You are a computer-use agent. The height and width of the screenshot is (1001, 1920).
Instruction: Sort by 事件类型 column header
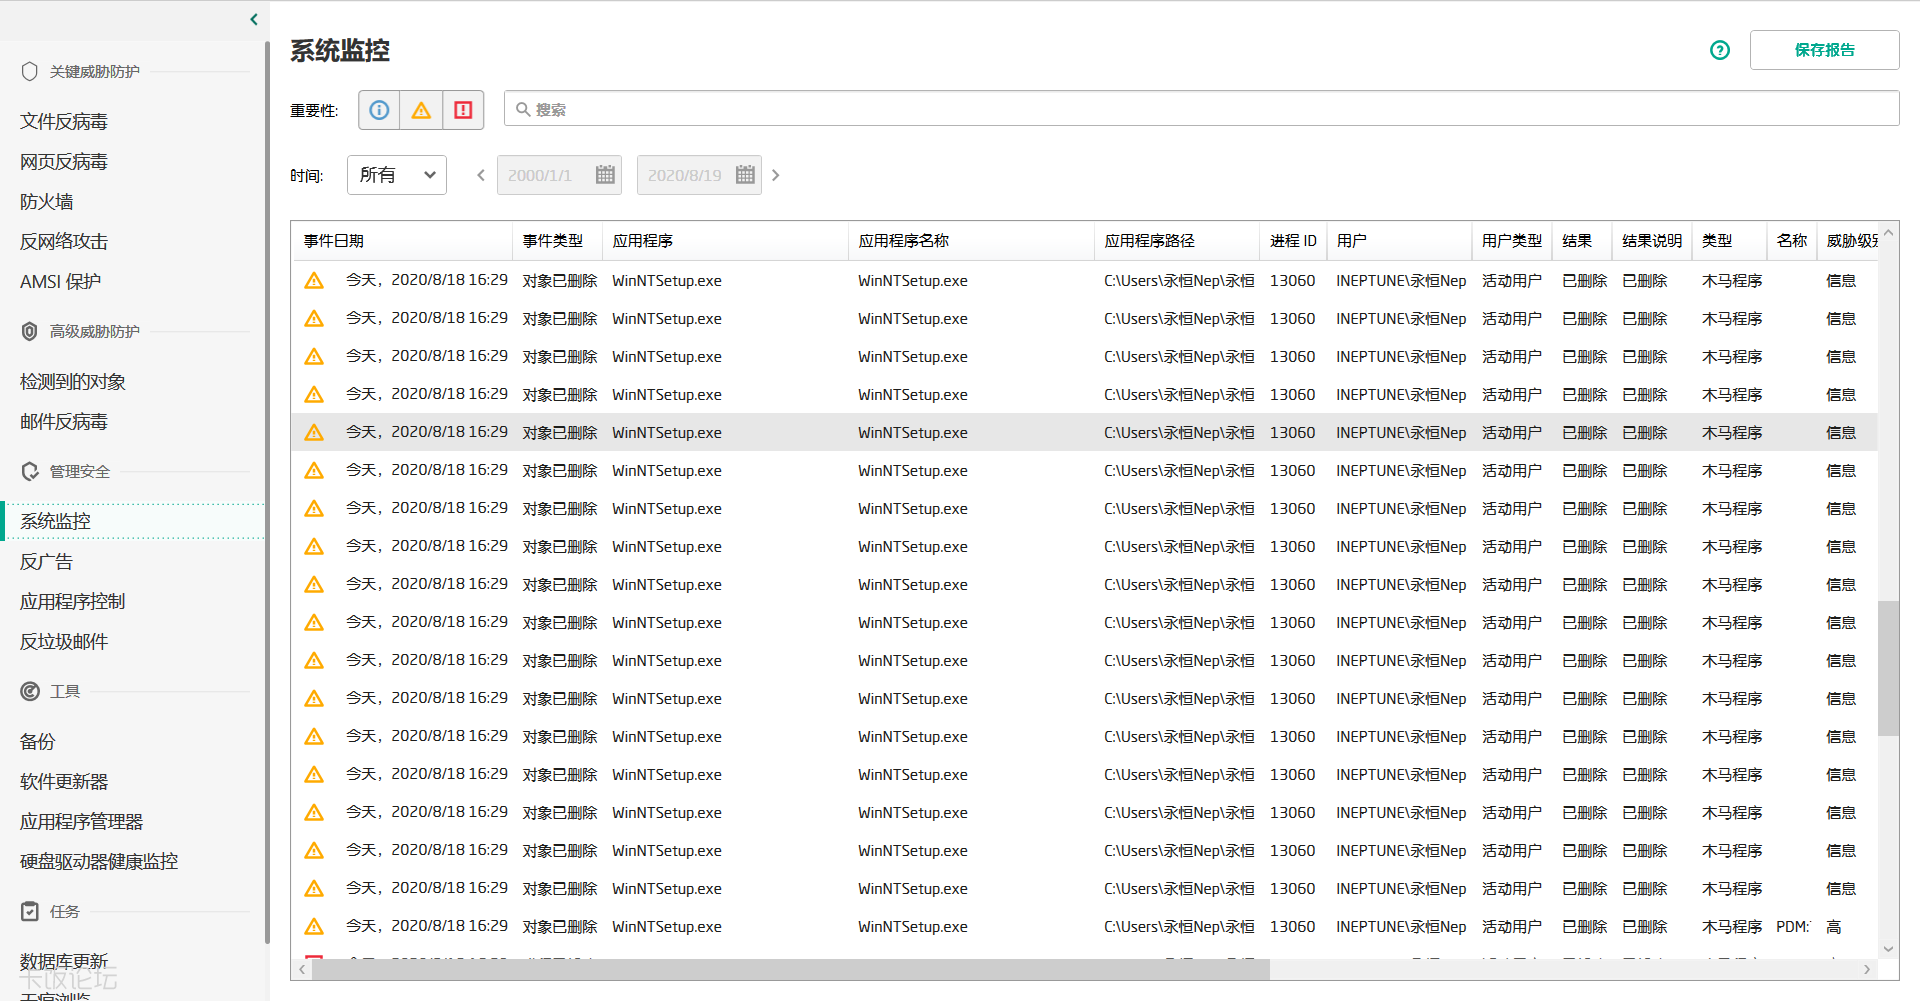[x=557, y=241]
